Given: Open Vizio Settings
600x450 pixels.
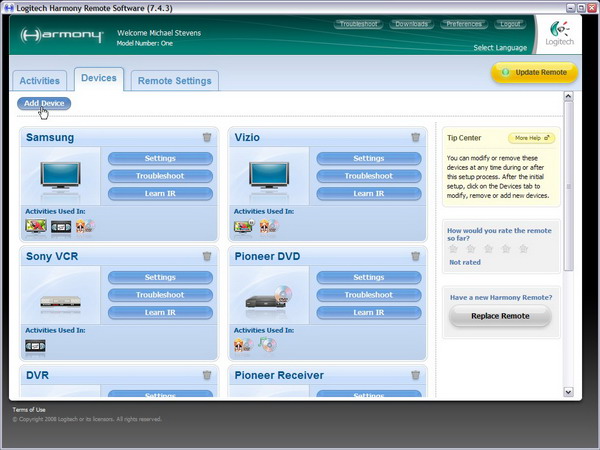Looking at the screenshot, I should click(369, 158).
